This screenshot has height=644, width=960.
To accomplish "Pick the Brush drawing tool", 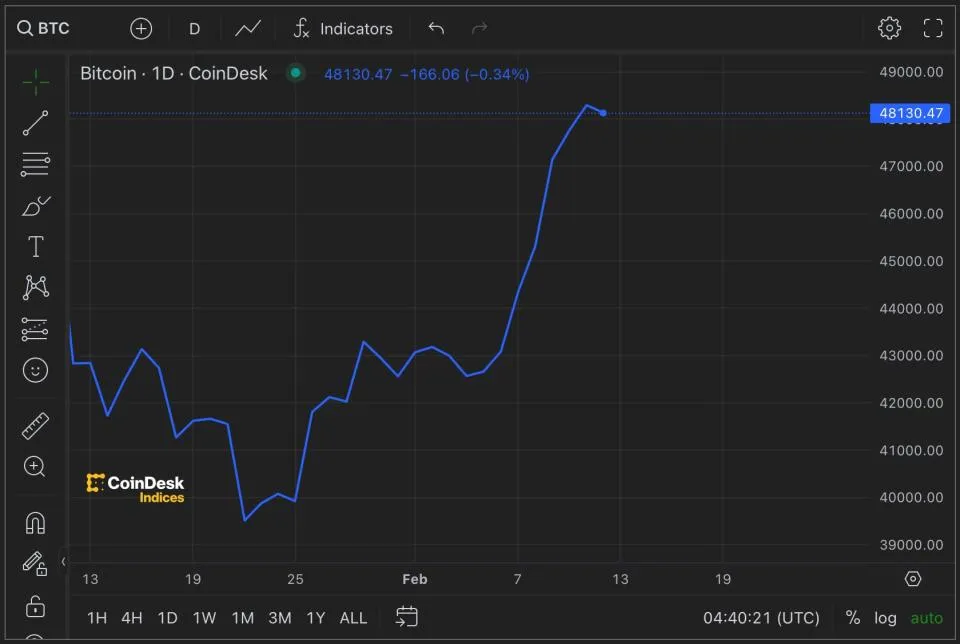I will tap(35, 205).
